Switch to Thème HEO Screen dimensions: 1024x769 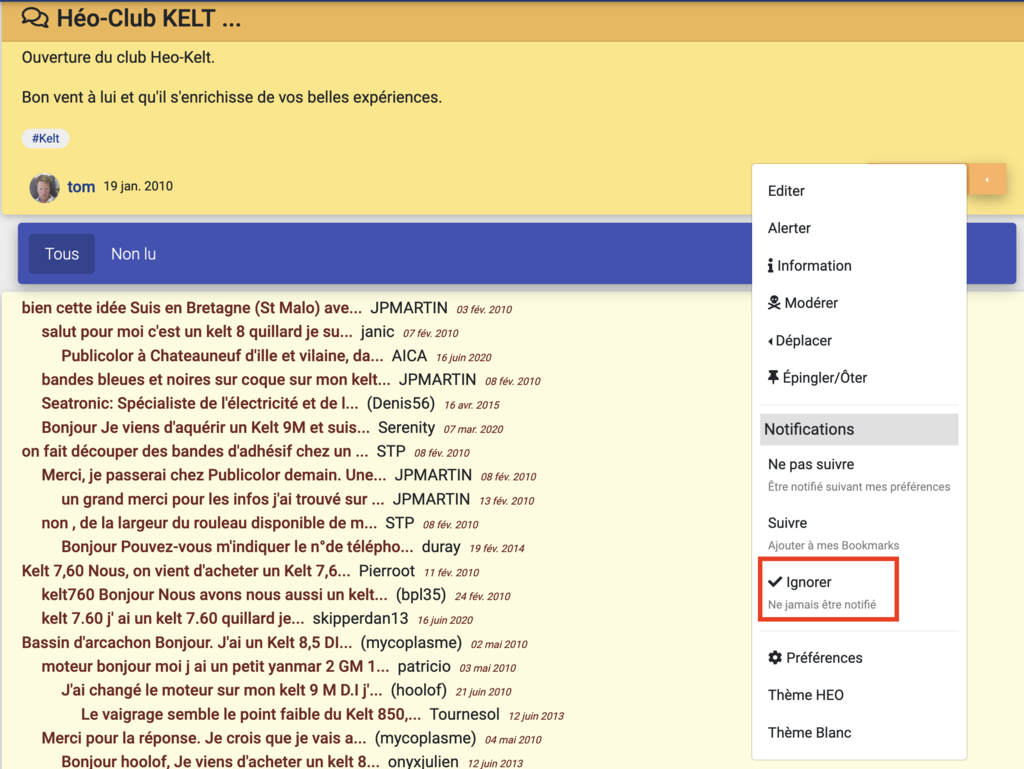pos(805,695)
